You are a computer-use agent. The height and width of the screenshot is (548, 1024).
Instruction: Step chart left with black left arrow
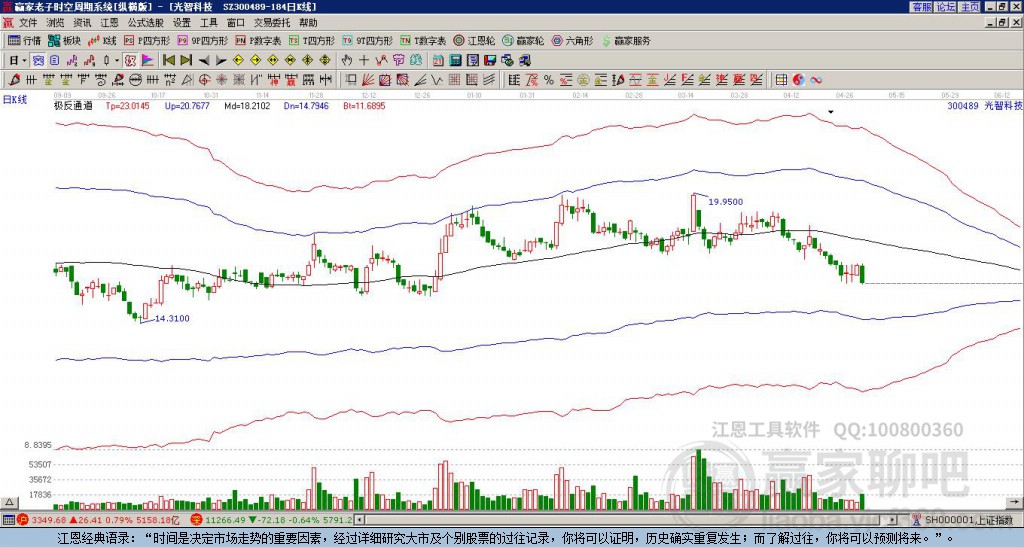pyautogui.click(x=204, y=61)
